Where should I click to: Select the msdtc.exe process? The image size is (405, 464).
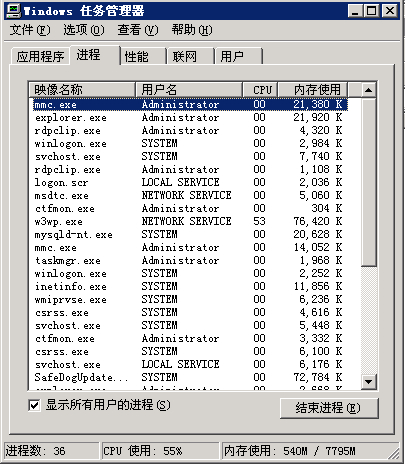point(190,196)
